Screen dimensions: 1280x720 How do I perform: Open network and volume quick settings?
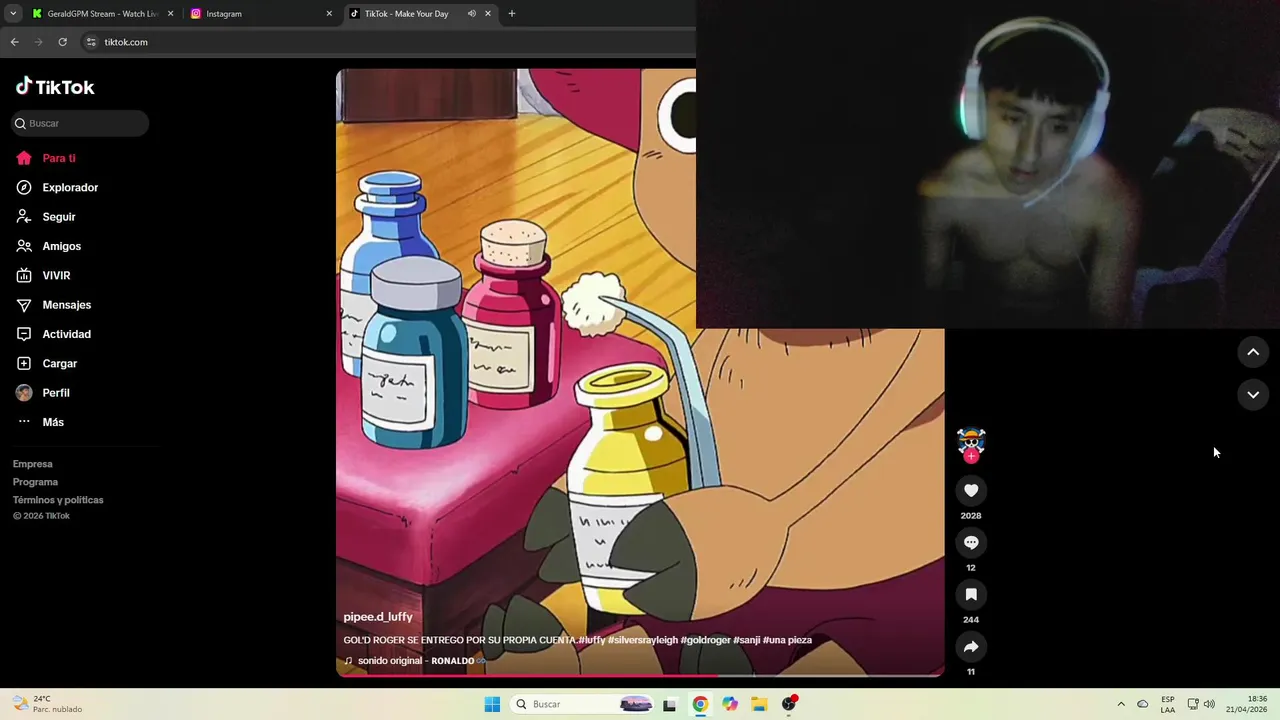[x=1201, y=704]
